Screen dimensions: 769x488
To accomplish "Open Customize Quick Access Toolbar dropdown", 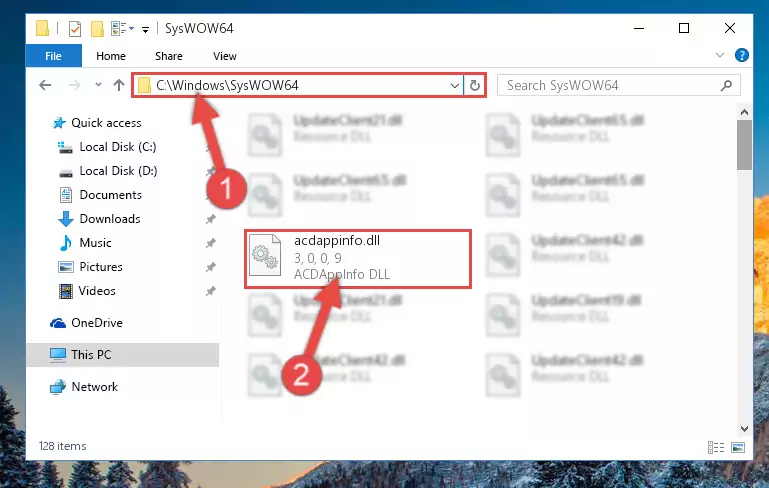I will [145, 29].
